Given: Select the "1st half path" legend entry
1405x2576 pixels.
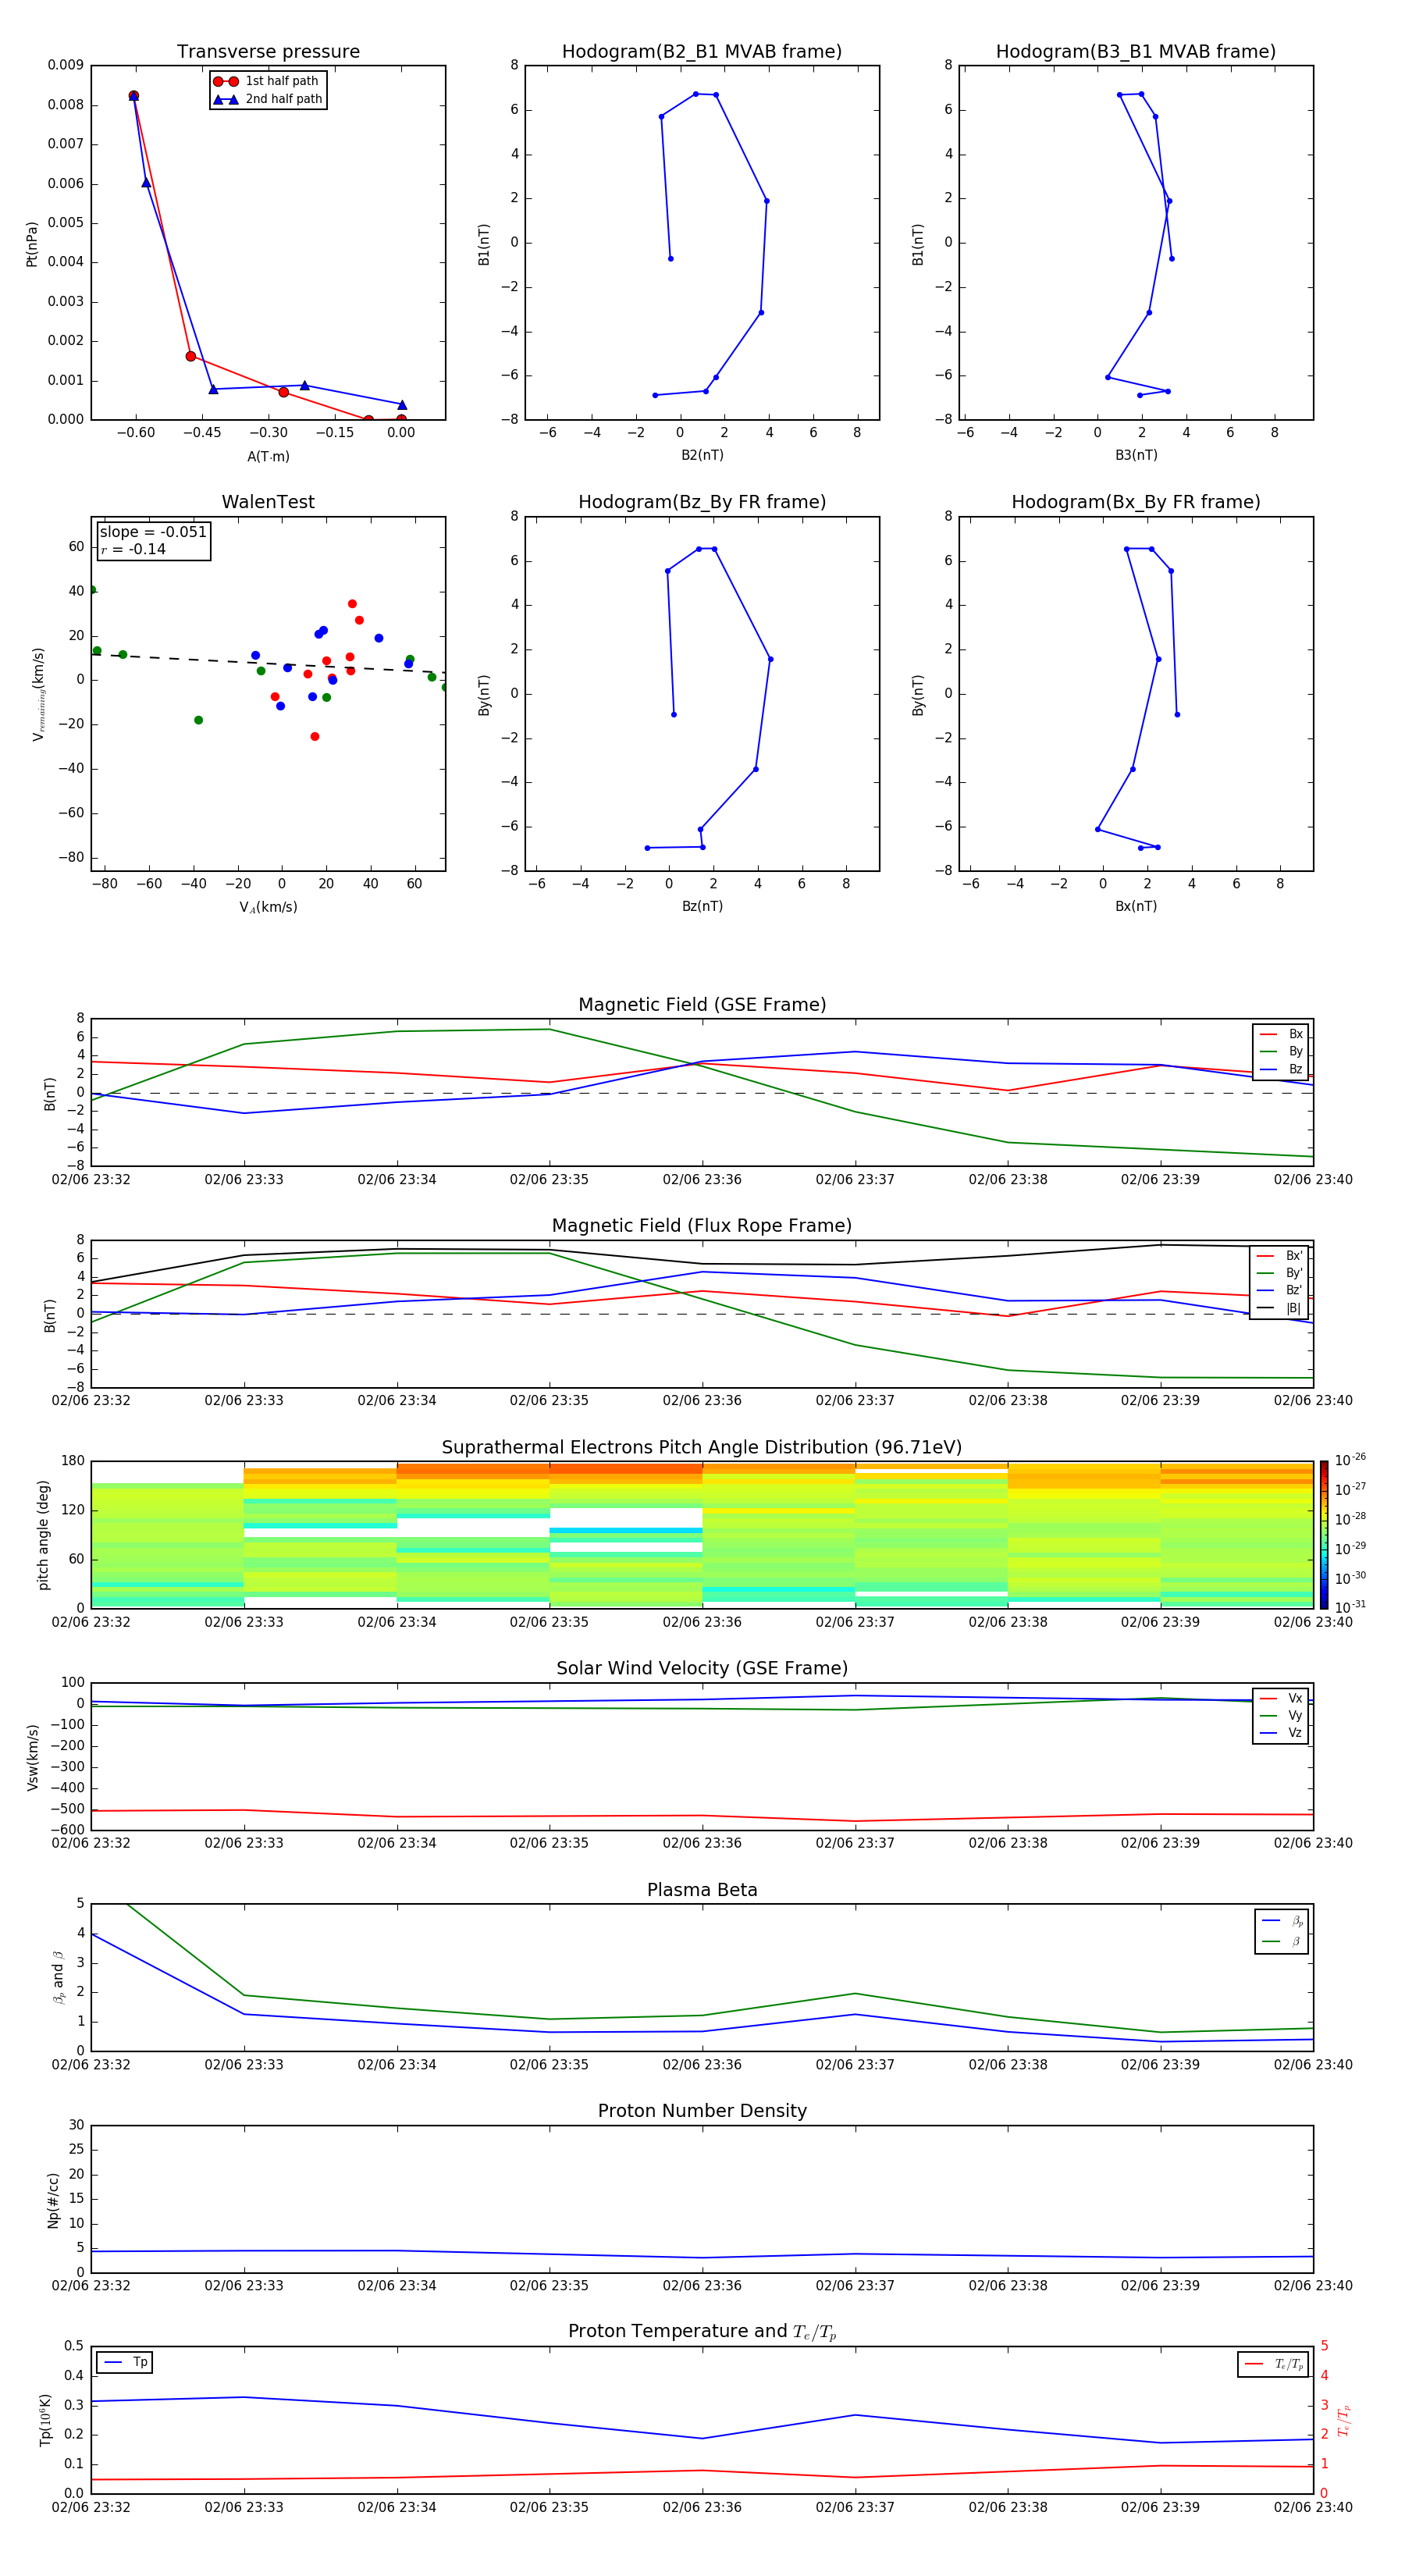Looking at the screenshot, I should 266,81.
